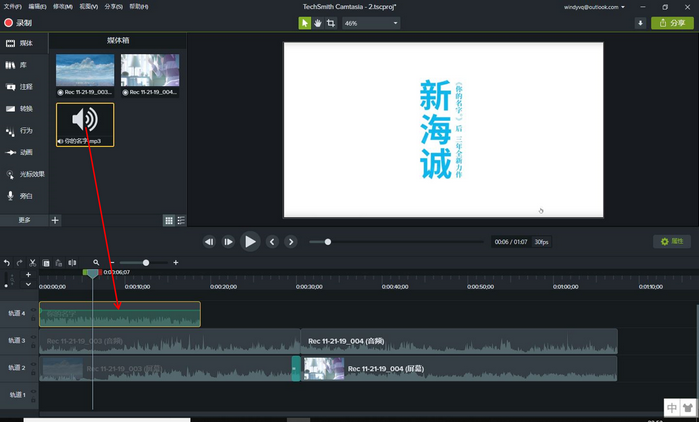Click the 00:06 / 01:07 time display

[511, 242]
